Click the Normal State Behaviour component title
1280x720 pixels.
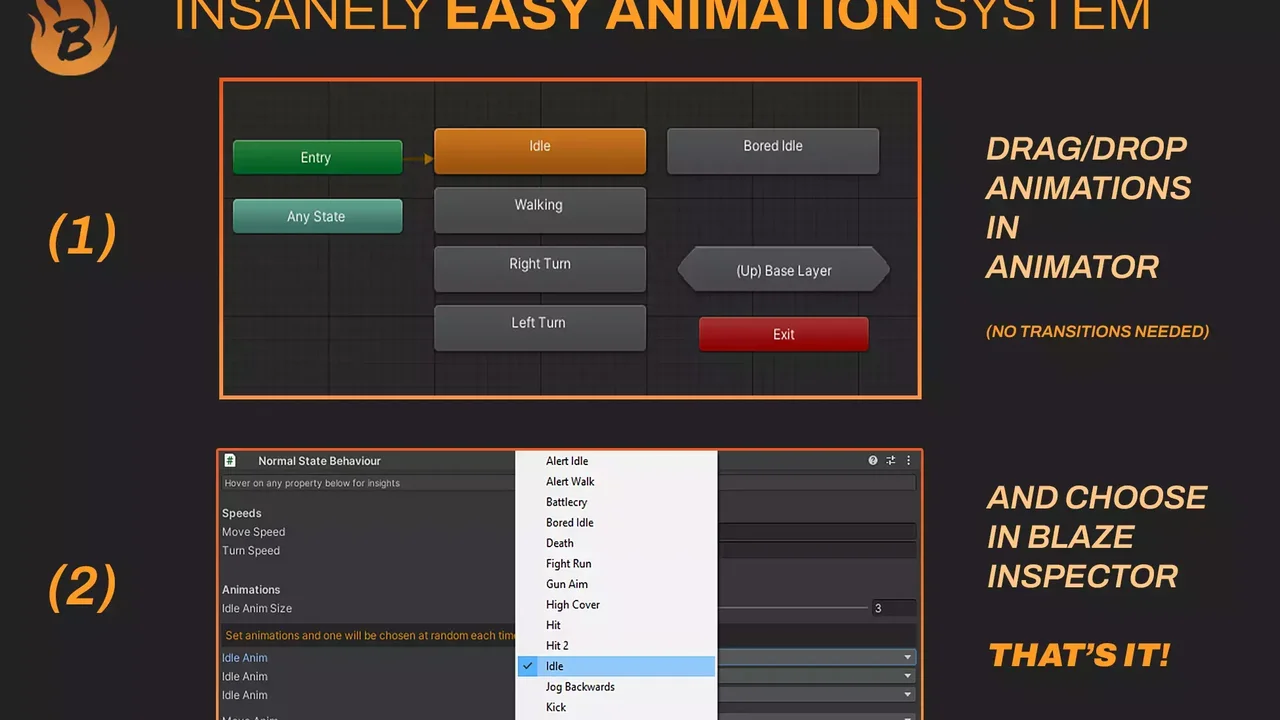319,461
